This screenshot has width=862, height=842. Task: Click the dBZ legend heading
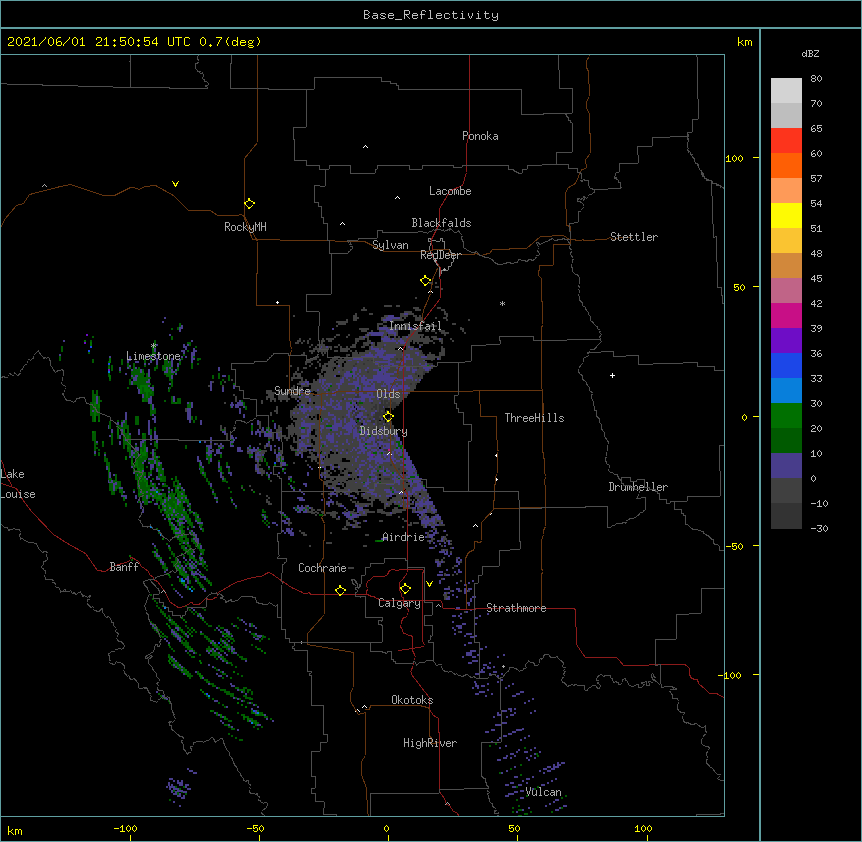click(x=810, y=53)
